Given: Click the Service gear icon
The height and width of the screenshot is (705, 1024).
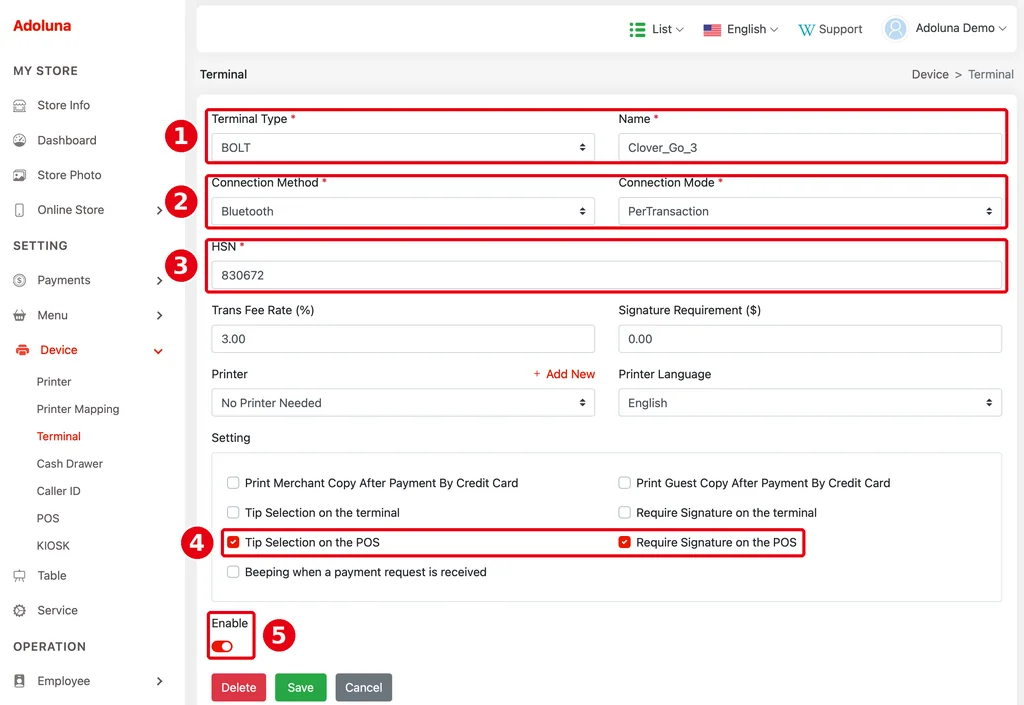Looking at the screenshot, I should (20, 610).
